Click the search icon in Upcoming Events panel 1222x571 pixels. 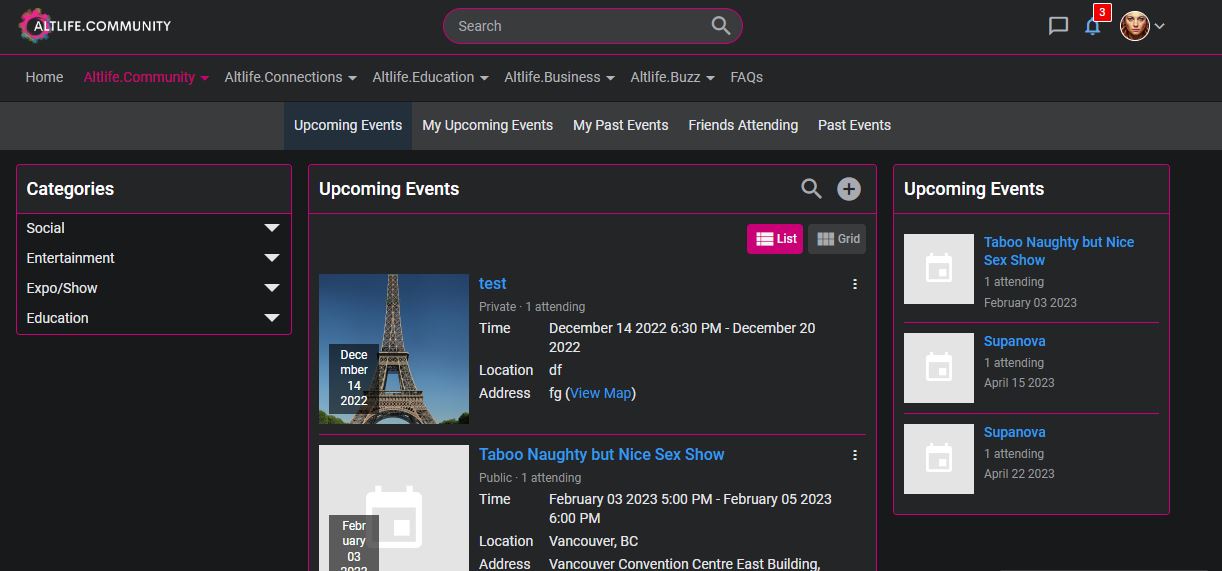[811, 189]
